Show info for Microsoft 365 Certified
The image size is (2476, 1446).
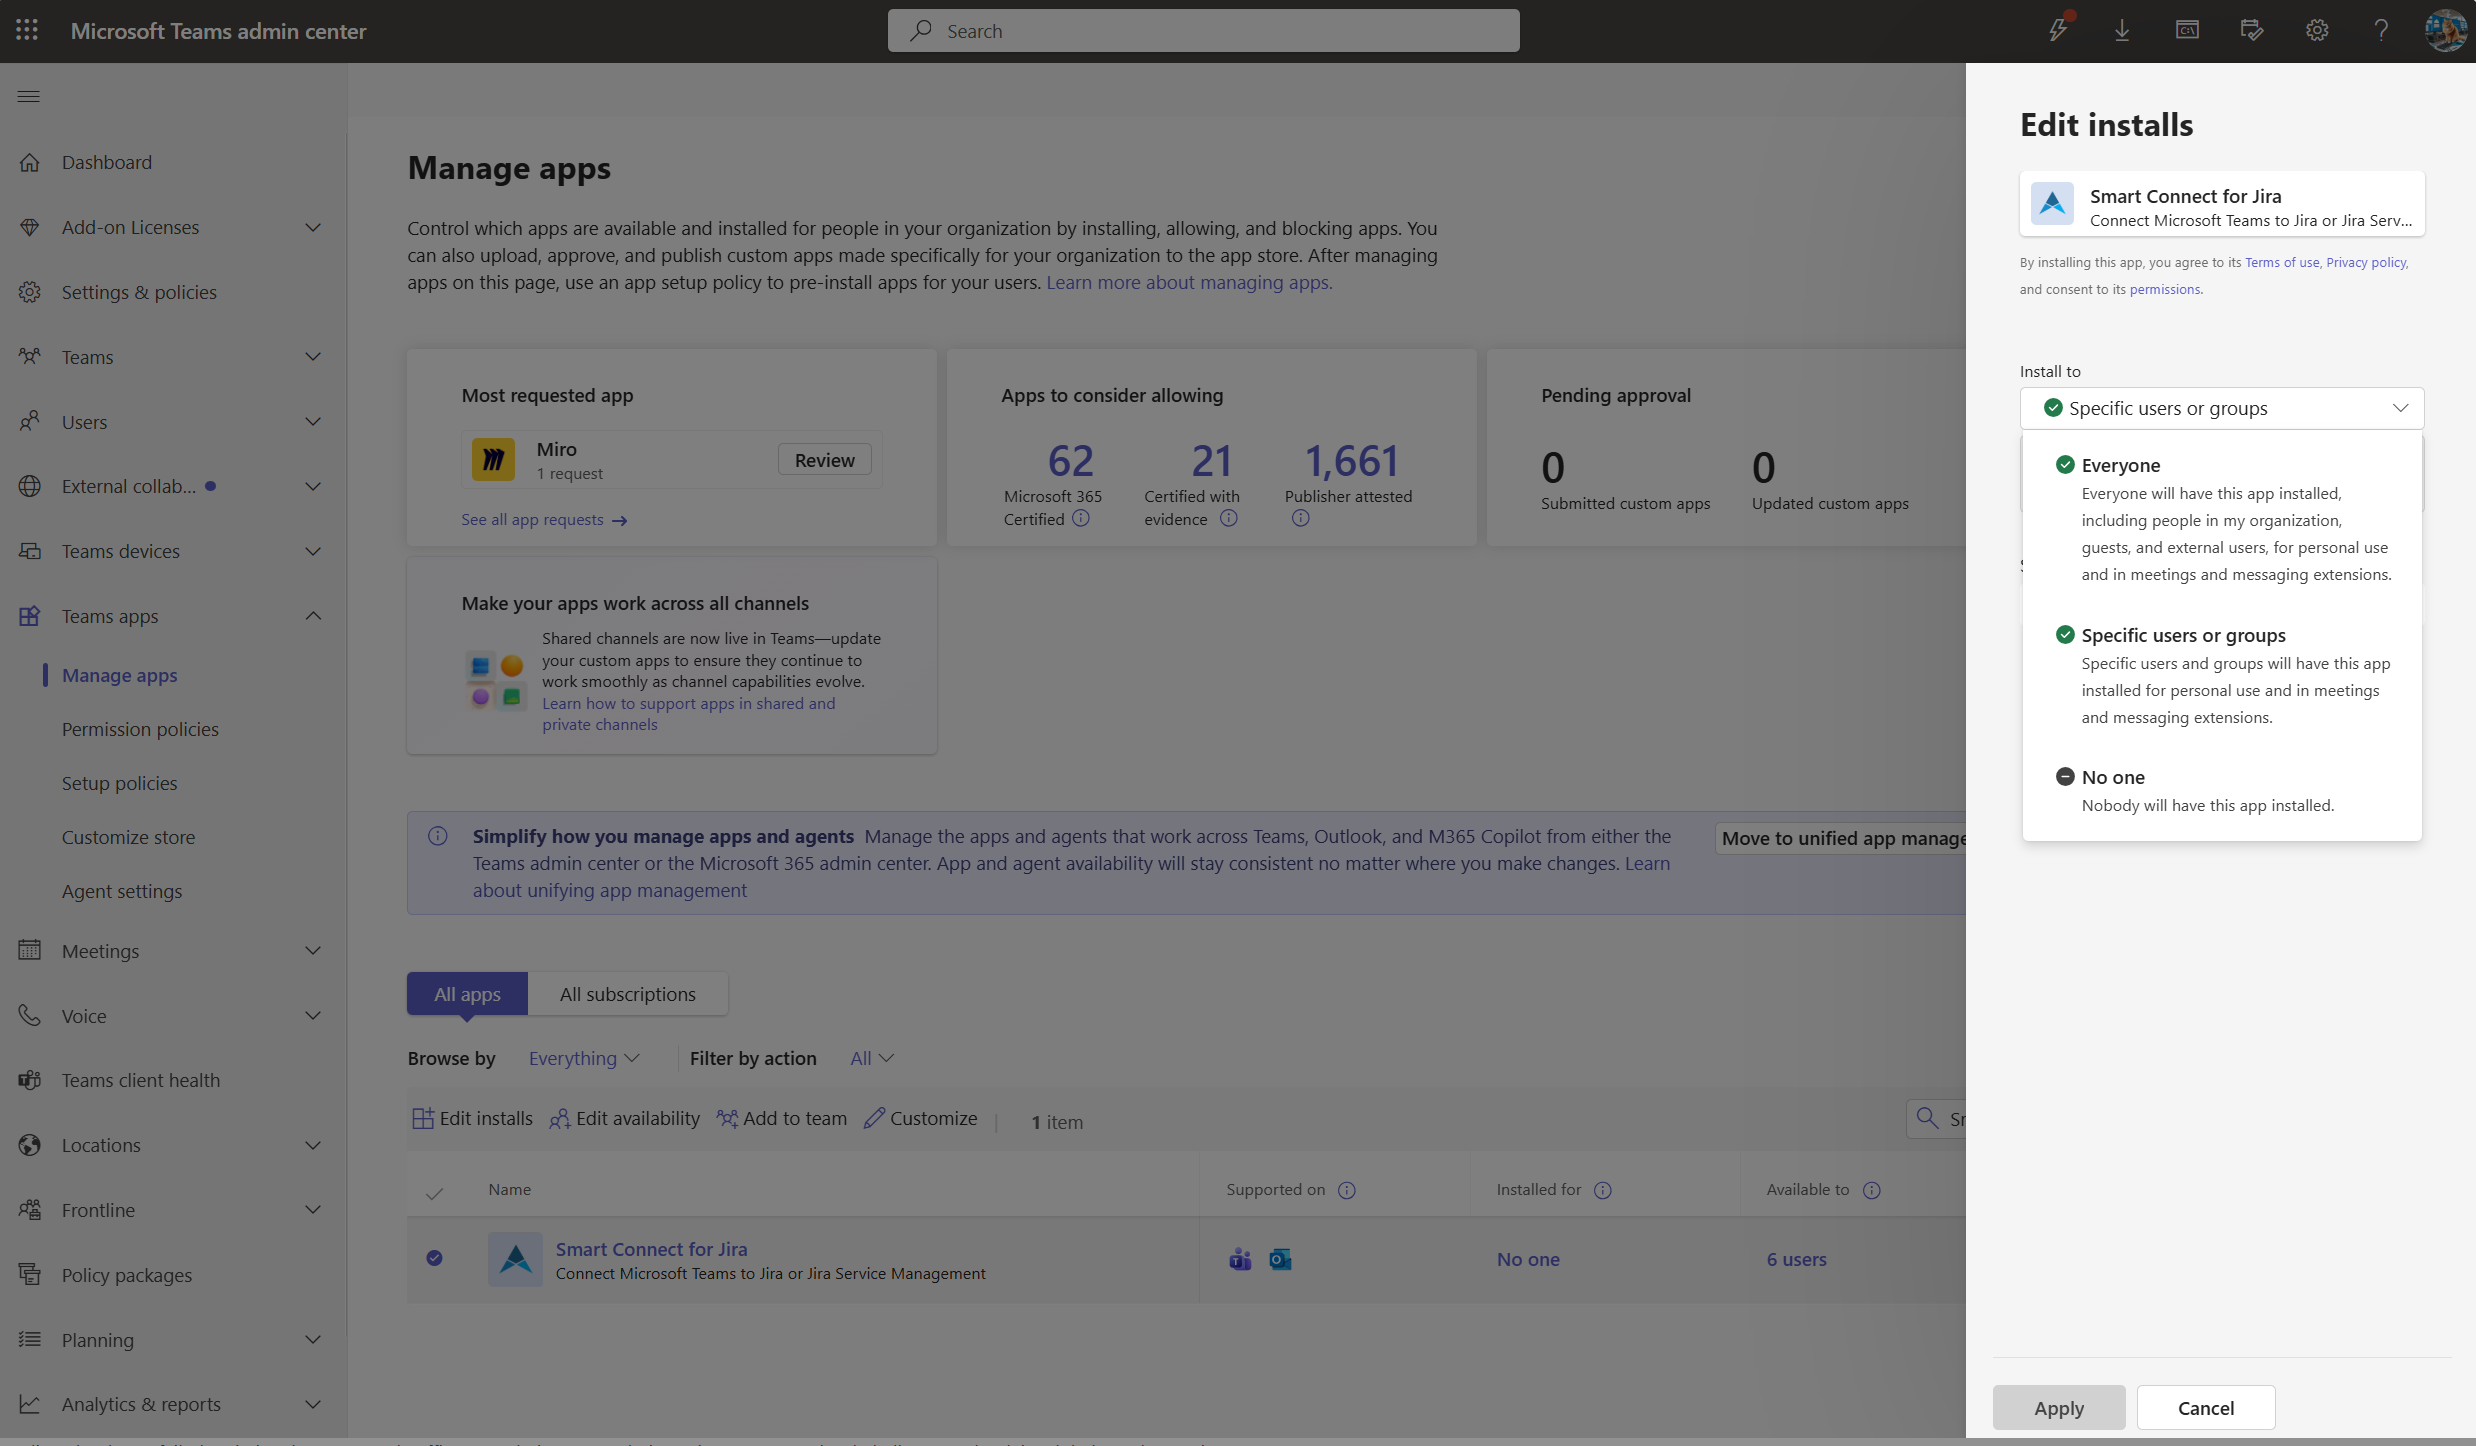pos(1081,518)
